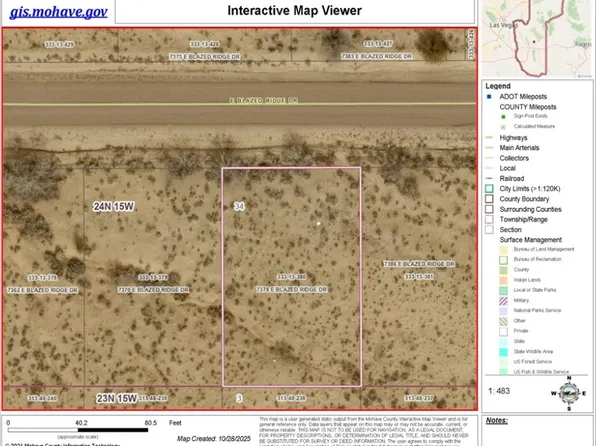
Task: Click parcel label 313-48-240
Action: (42, 398)
